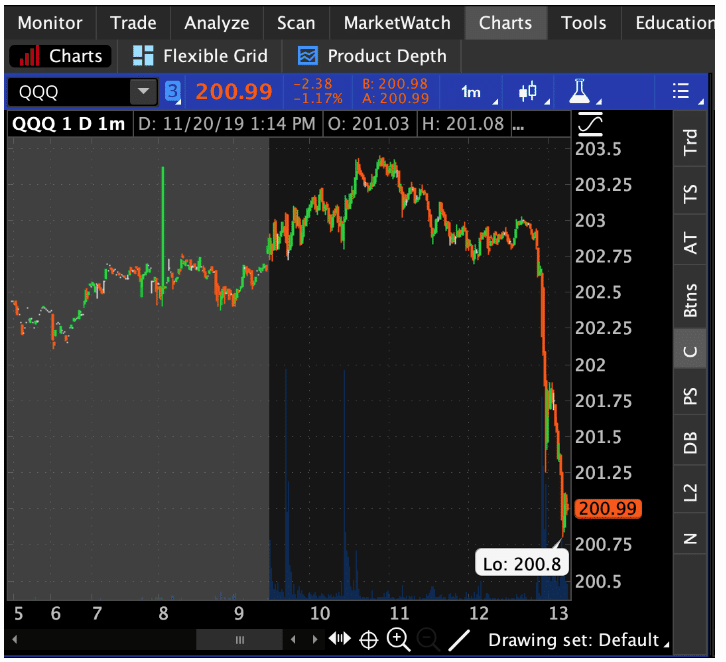Select the line drawing tool icon
This screenshot has height=662, width=726.
(x=459, y=640)
